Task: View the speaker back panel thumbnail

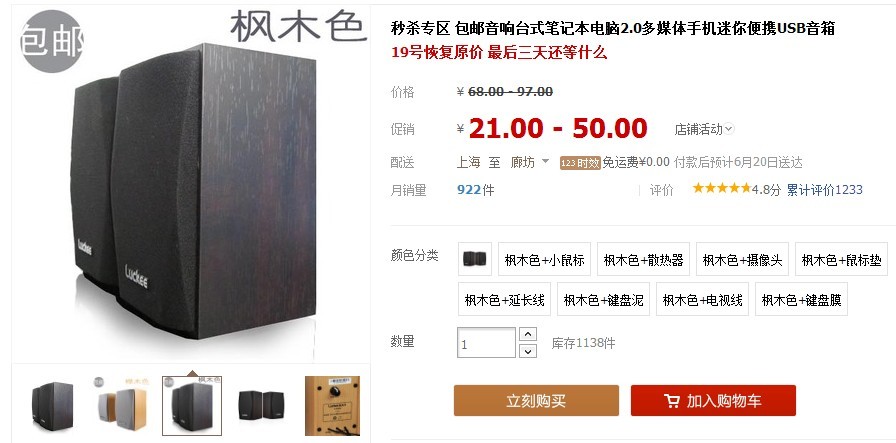Action: pyautogui.click(x=332, y=406)
